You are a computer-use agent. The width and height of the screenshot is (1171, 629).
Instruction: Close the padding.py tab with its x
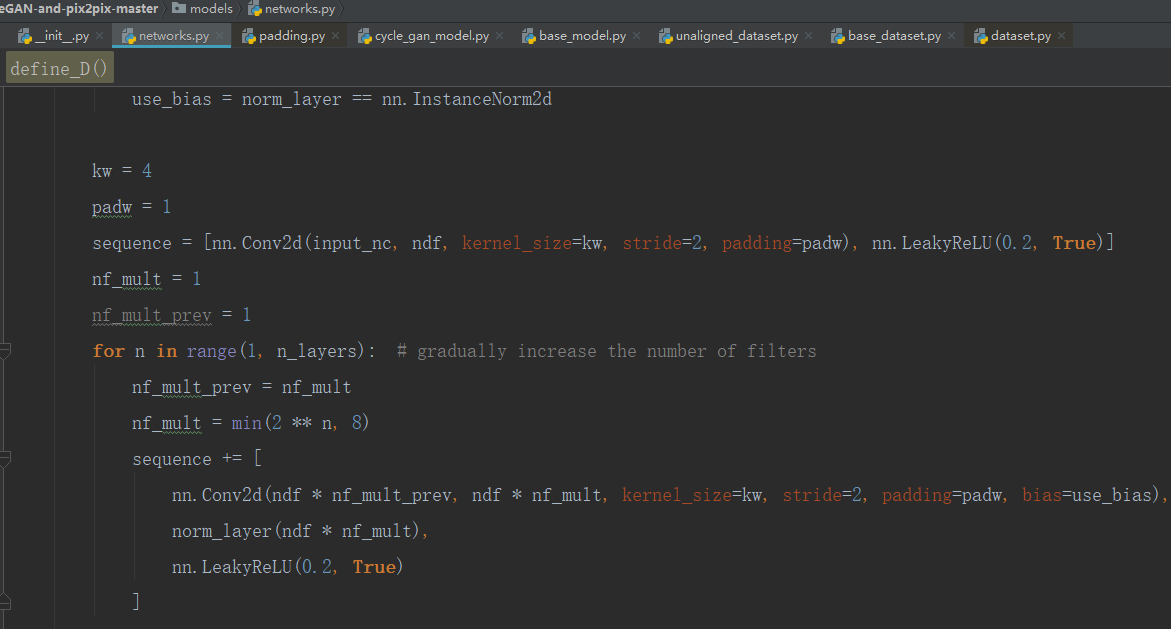pos(333,35)
